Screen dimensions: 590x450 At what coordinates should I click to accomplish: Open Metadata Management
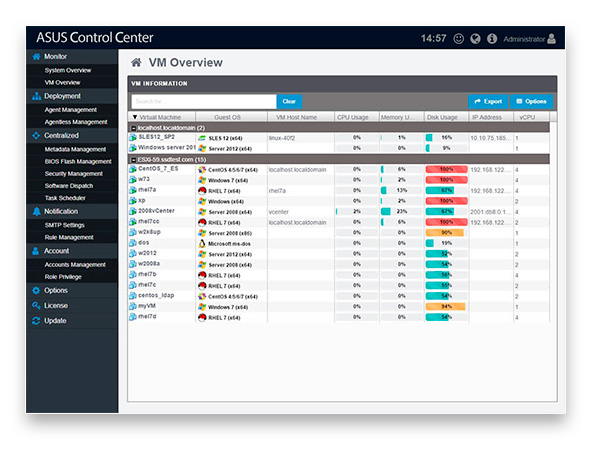[x=75, y=149]
